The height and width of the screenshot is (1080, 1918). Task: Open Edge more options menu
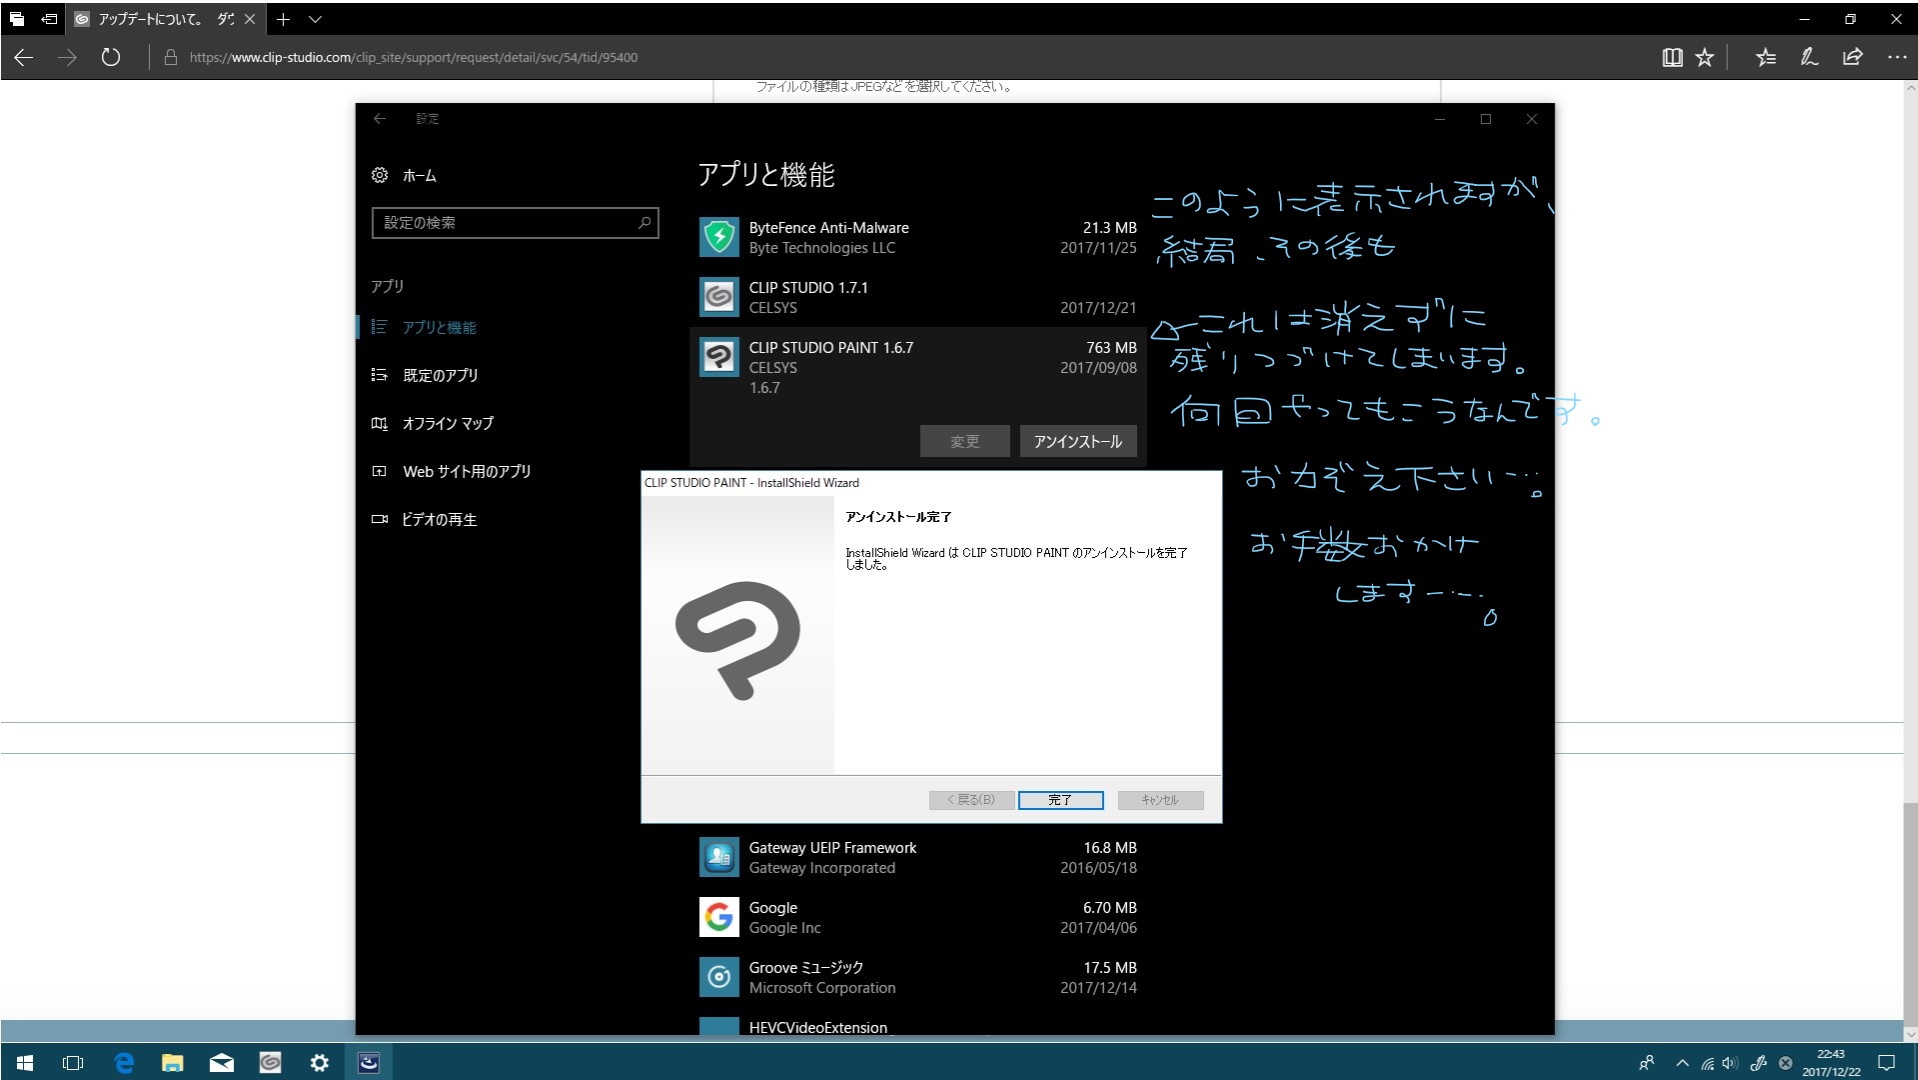tap(1897, 57)
